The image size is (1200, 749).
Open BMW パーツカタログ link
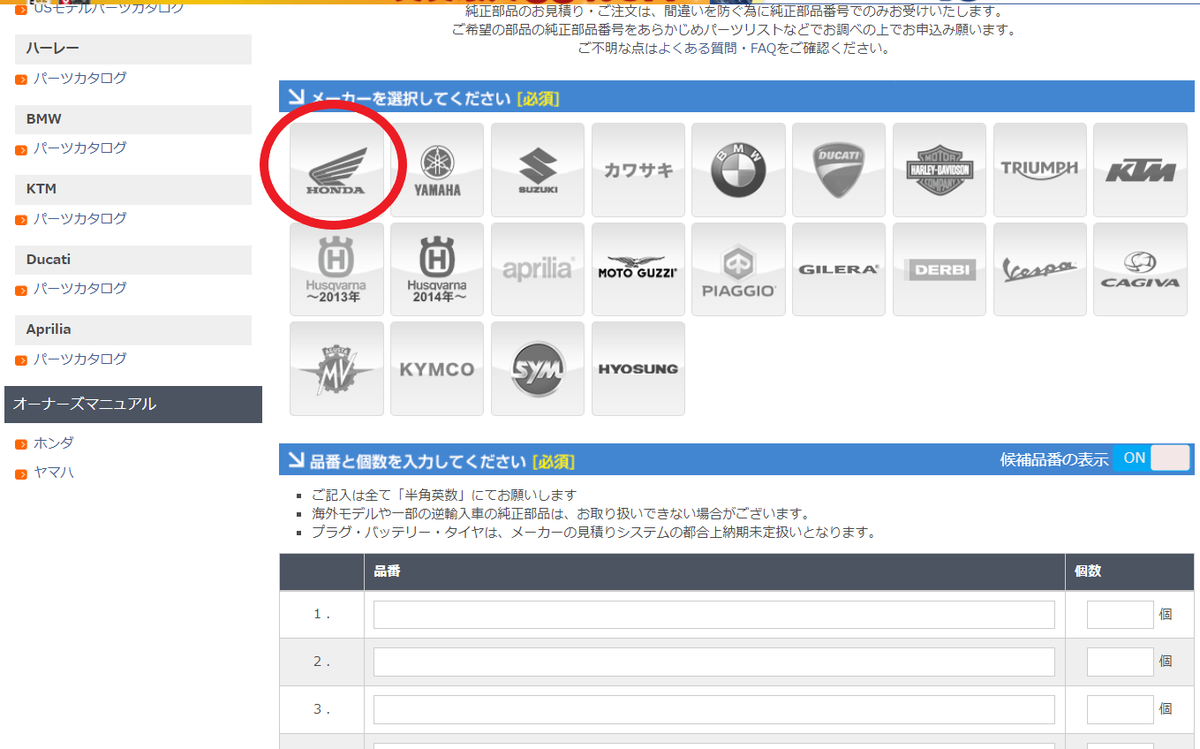click(x=80, y=148)
